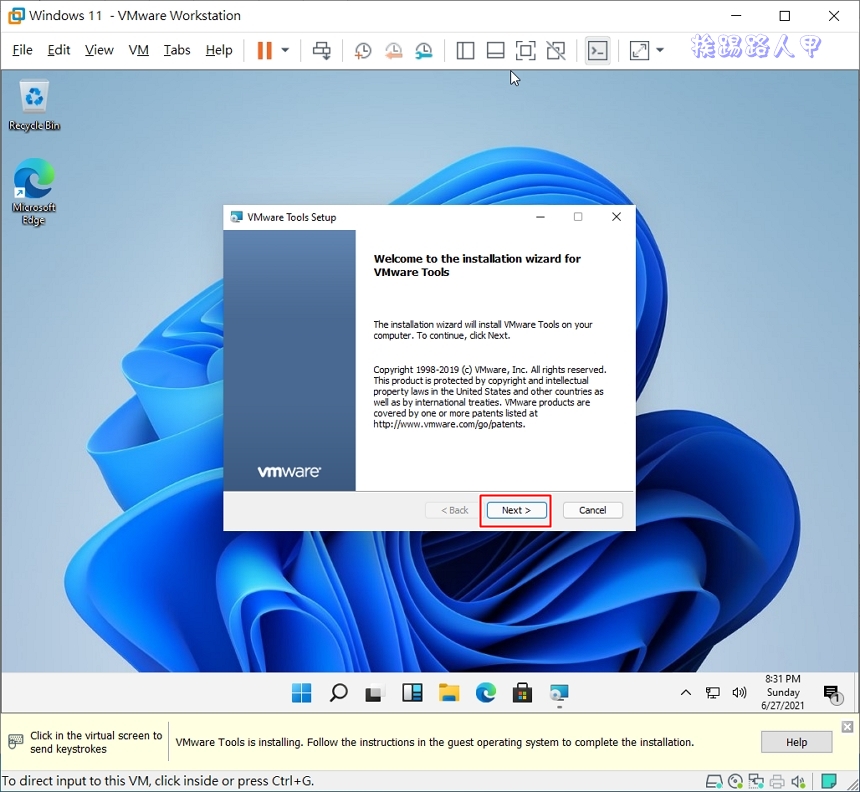Click the CD/DVD device status icon
Screen dimensions: 860x792
point(736,781)
